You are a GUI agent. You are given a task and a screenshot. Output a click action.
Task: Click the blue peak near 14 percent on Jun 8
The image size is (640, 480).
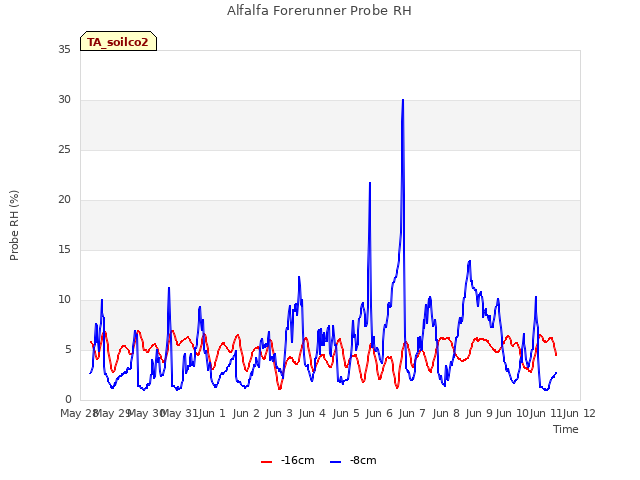click(470, 261)
